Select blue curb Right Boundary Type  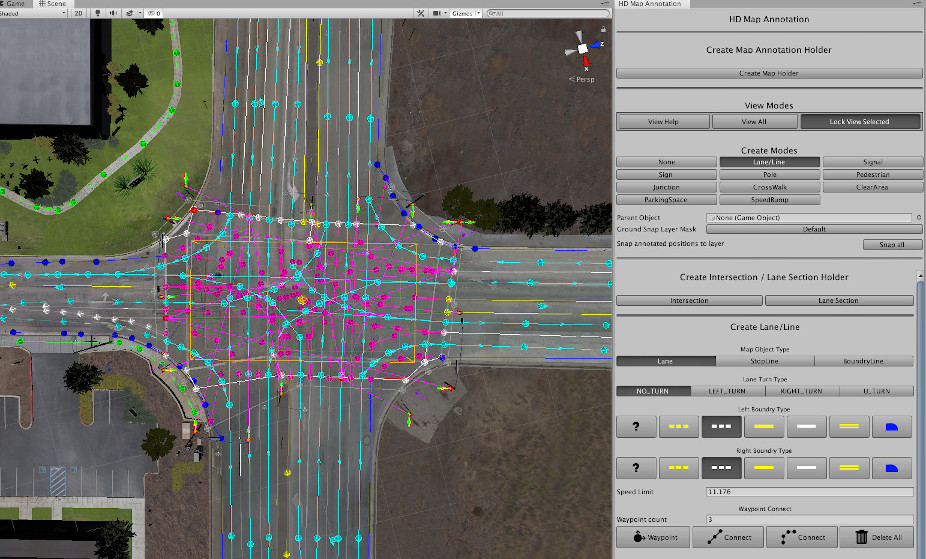pos(892,468)
